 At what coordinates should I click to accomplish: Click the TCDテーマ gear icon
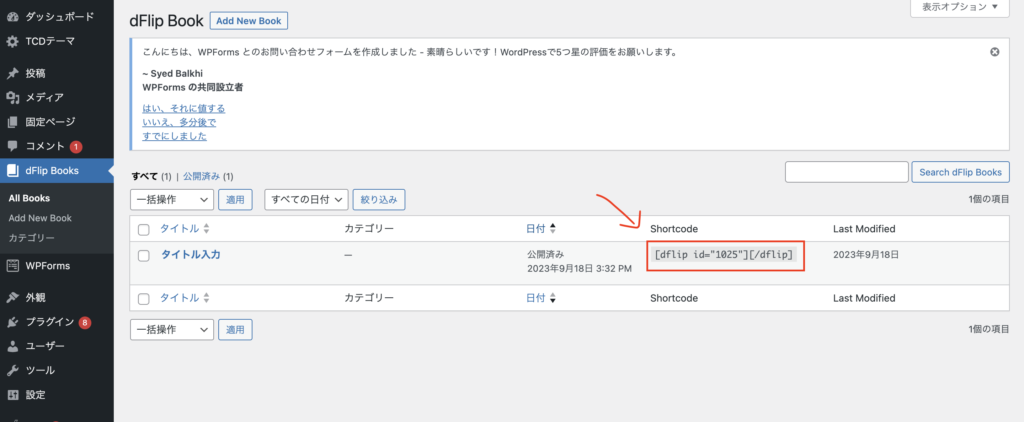[x=12, y=41]
